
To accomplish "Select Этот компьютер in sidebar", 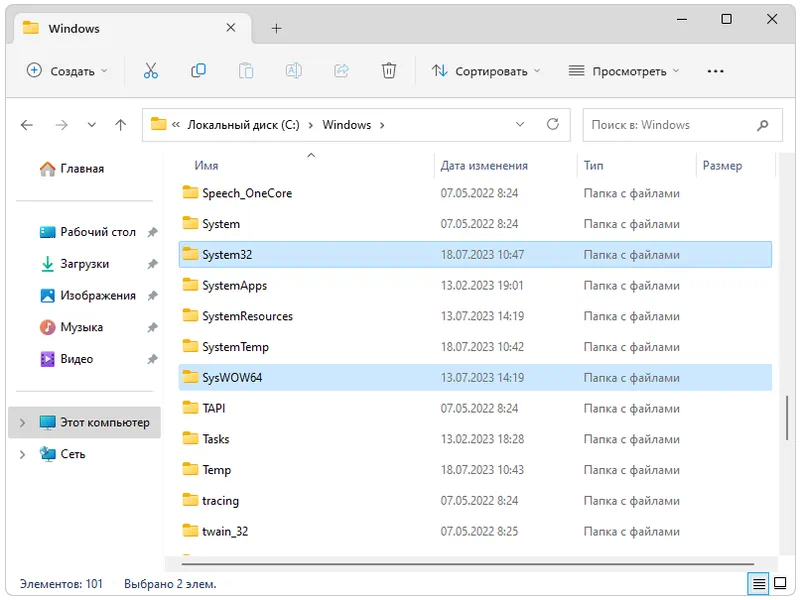I will 84,422.
